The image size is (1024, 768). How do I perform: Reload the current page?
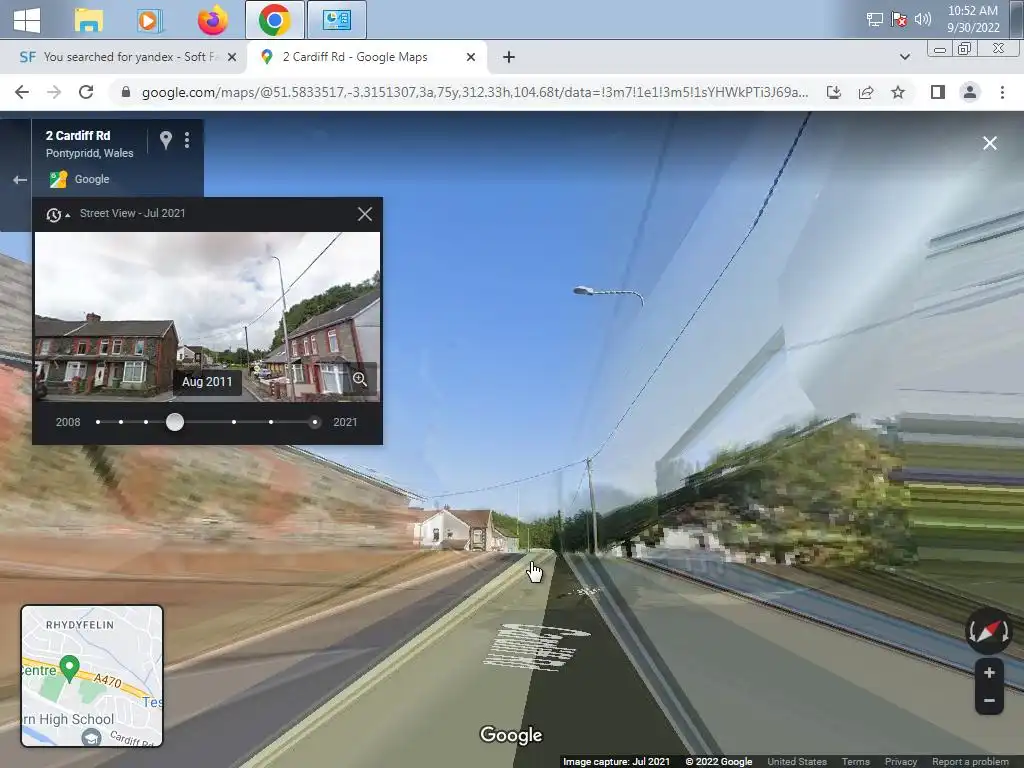86,92
